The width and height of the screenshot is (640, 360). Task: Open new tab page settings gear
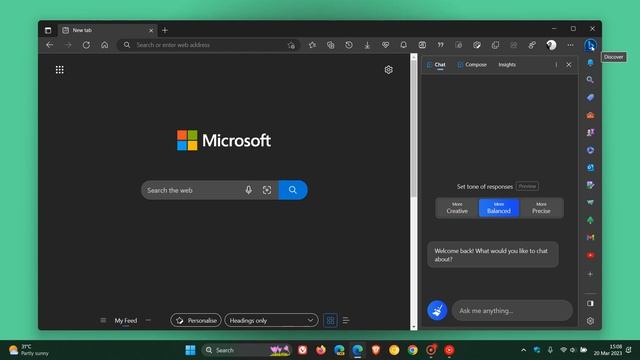[x=389, y=70]
